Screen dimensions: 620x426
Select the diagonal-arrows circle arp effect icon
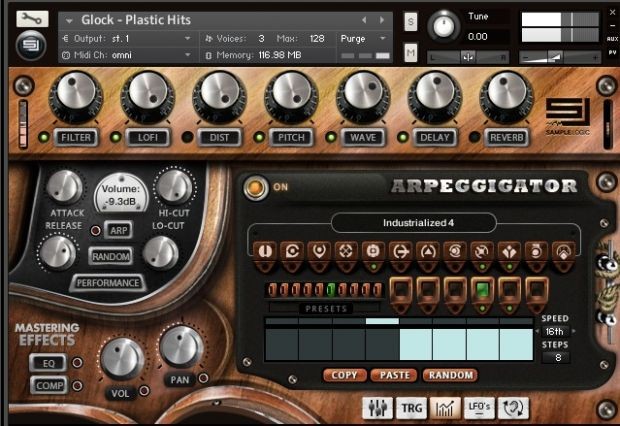(482, 251)
